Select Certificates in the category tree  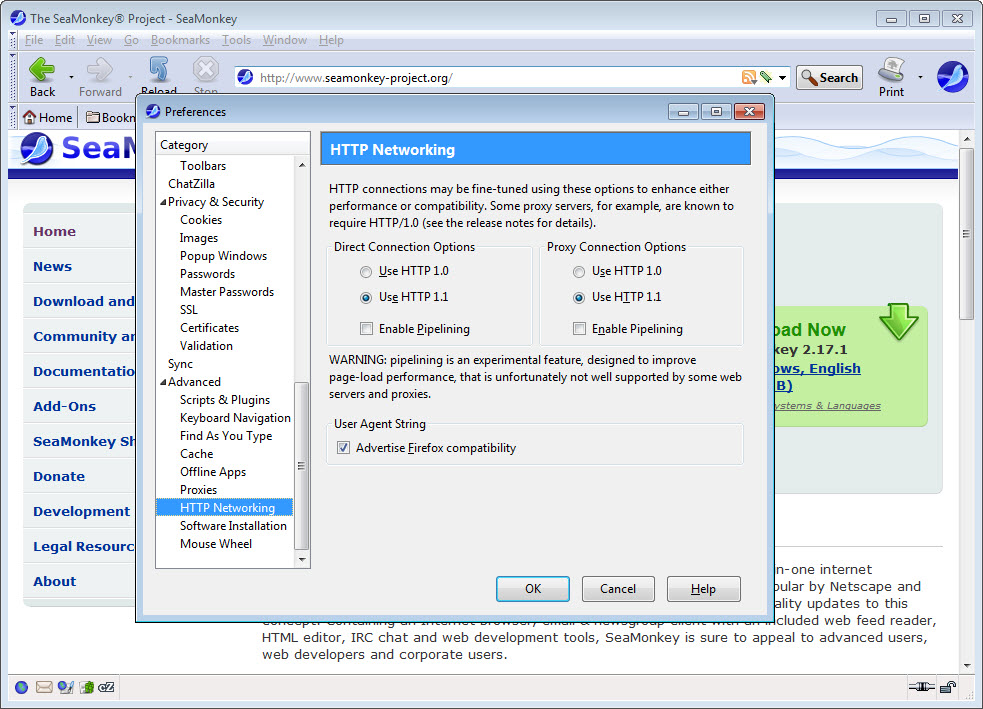coord(209,328)
